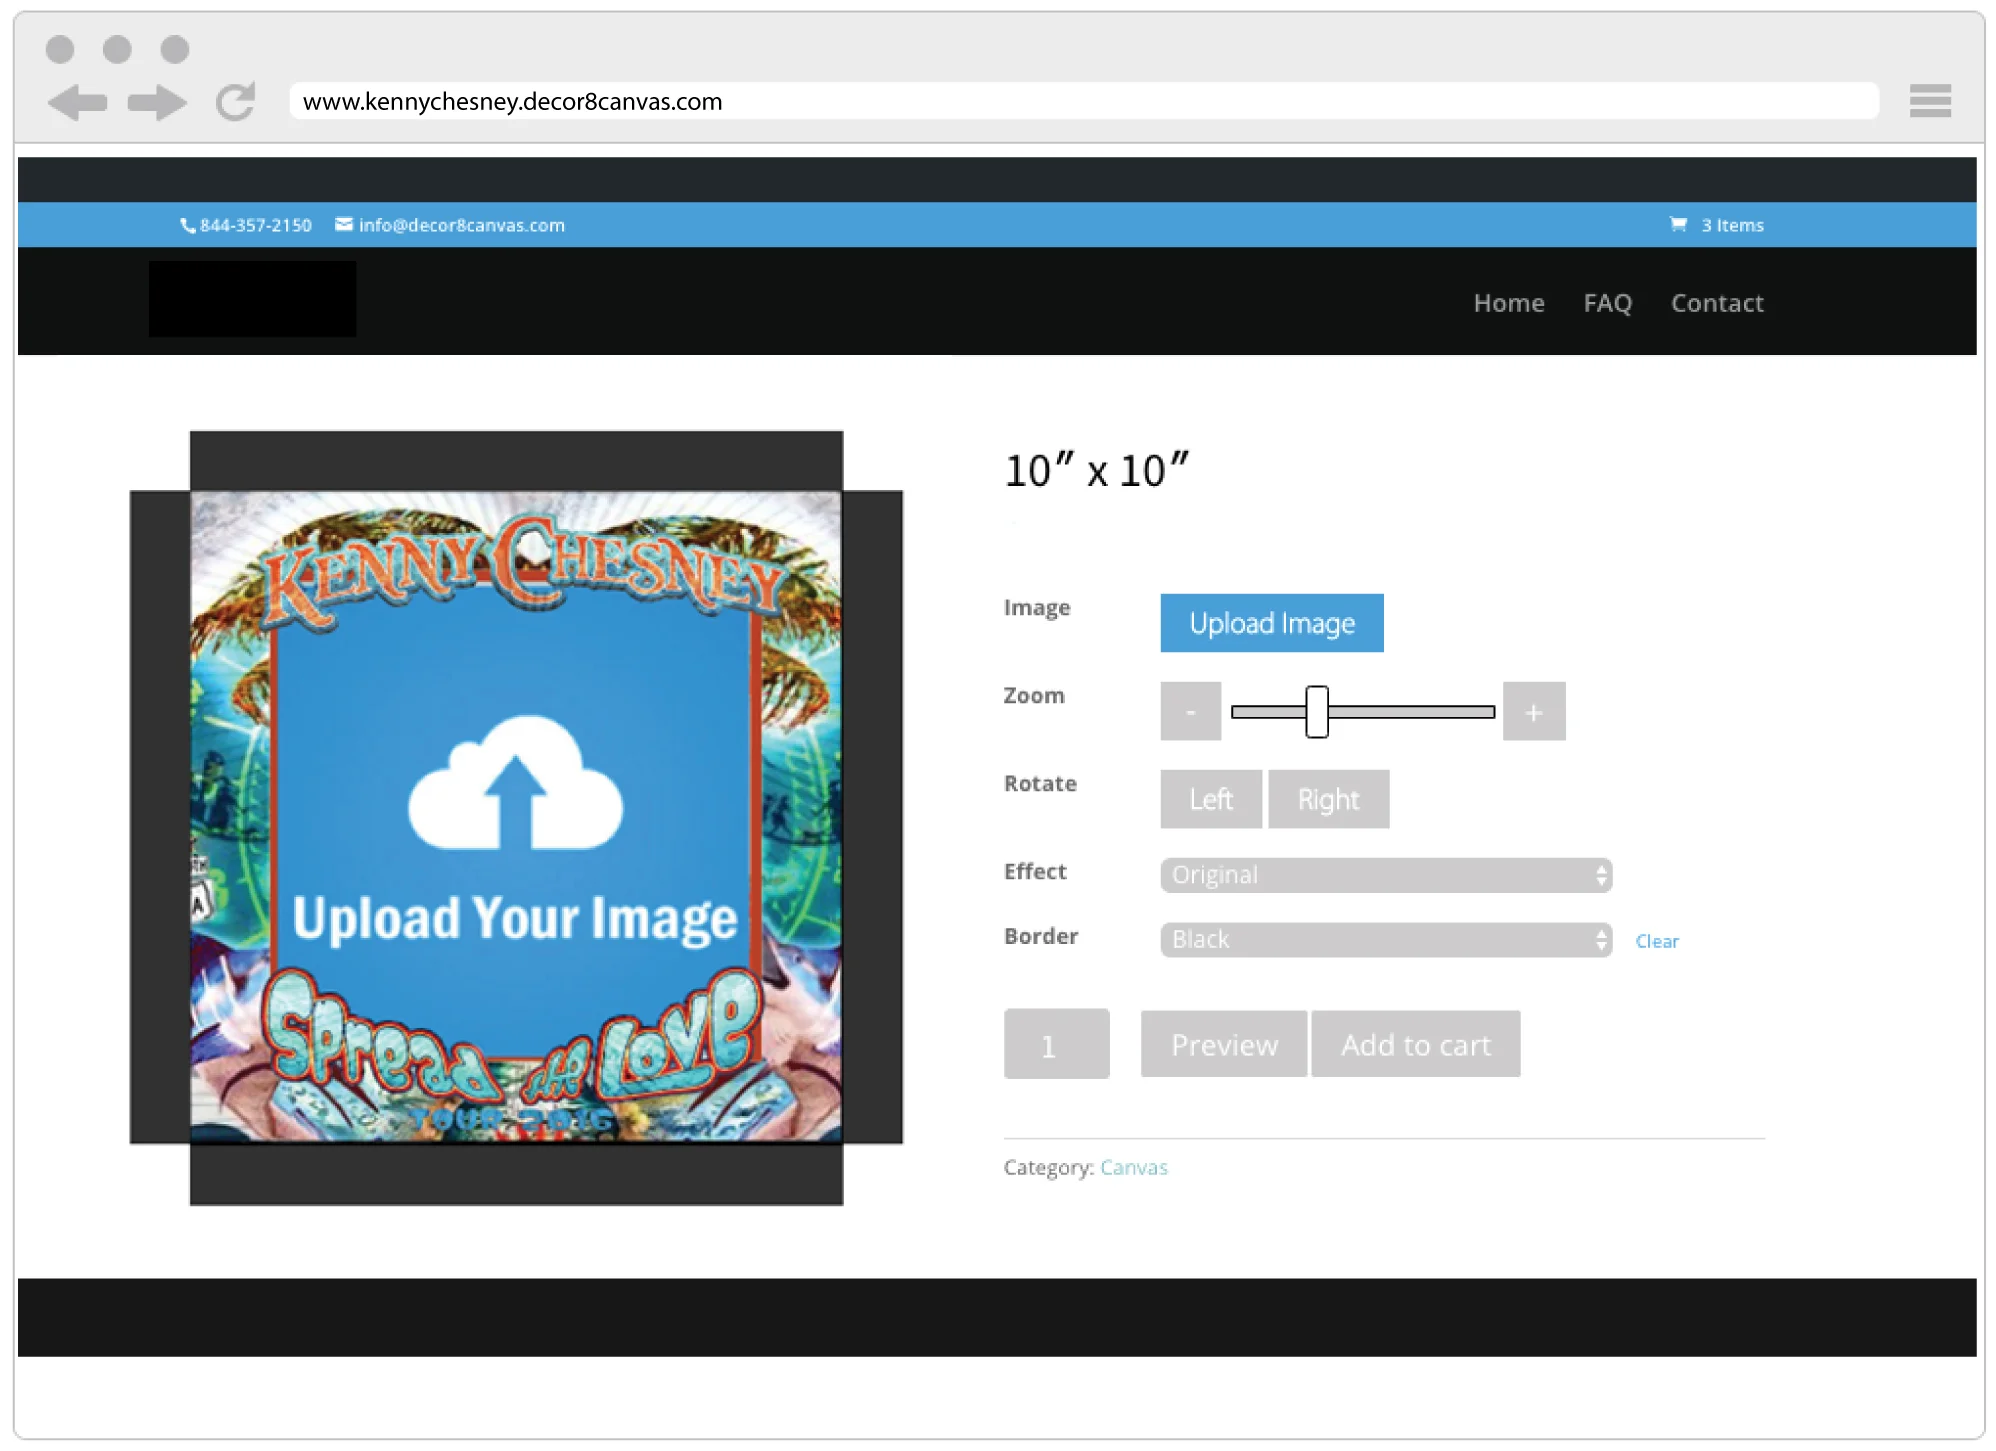Rotate the image Right

tap(1328, 799)
